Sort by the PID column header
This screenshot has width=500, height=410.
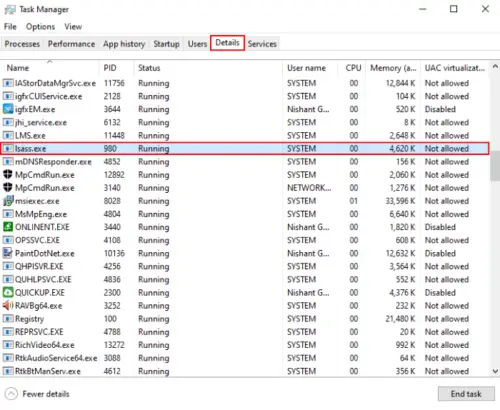(x=110, y=68)
